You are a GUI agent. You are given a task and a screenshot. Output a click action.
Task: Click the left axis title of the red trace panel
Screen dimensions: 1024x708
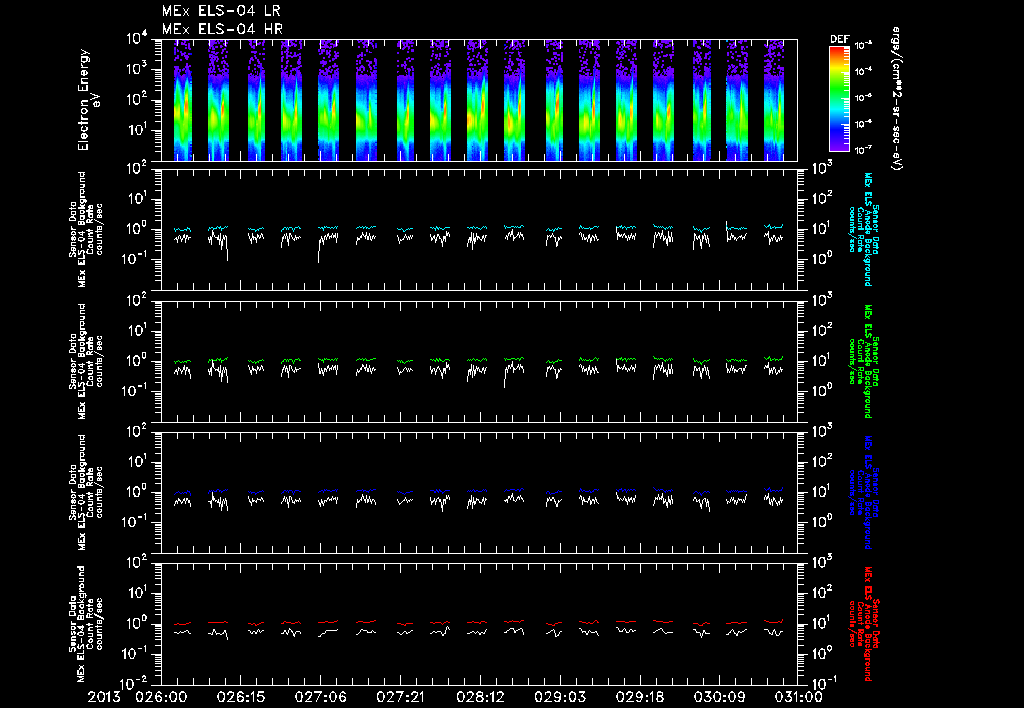pos(86,624)
